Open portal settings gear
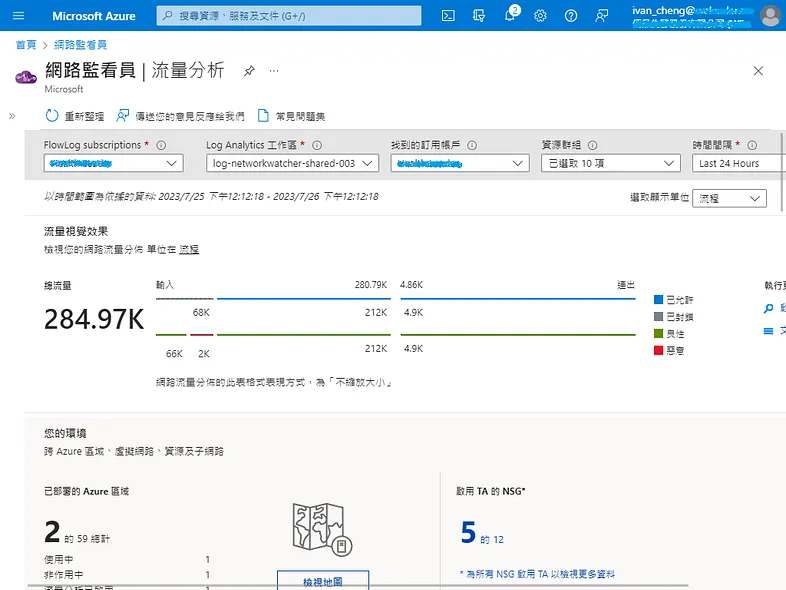The width and height of the screenshot is (786, 590). [540, 16]
